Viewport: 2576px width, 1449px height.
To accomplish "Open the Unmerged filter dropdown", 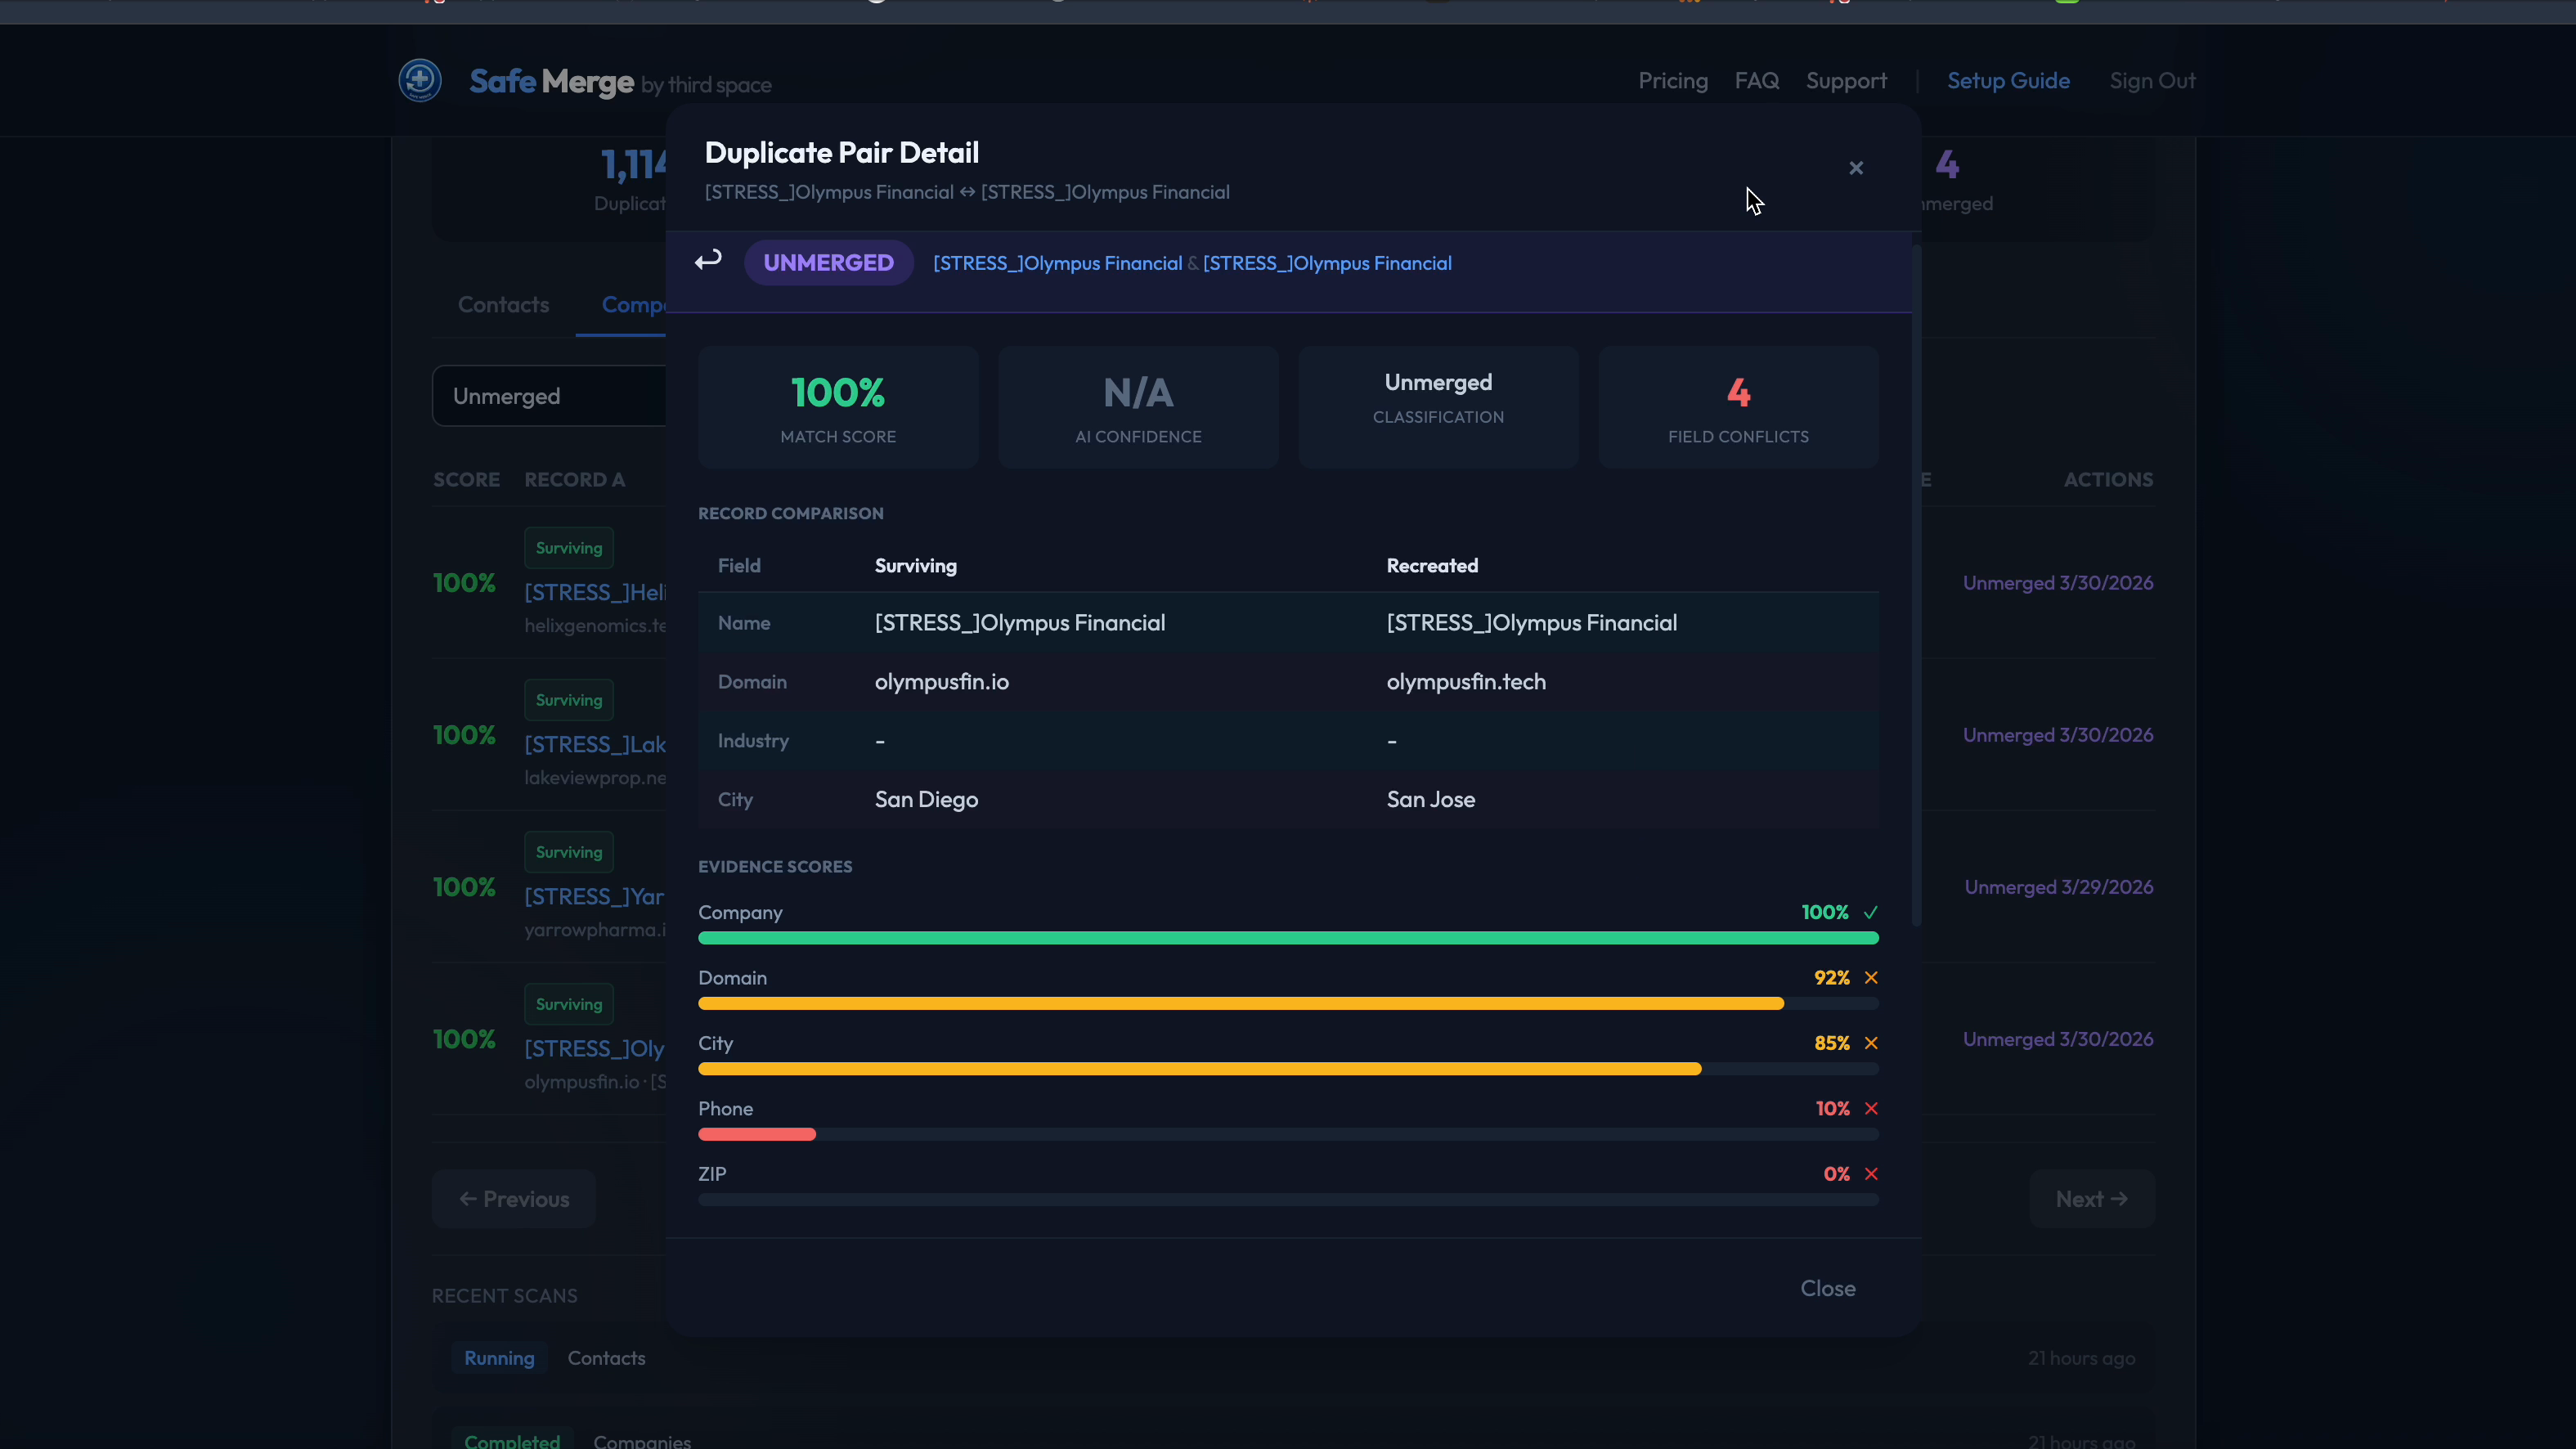I will click(548, 396).
